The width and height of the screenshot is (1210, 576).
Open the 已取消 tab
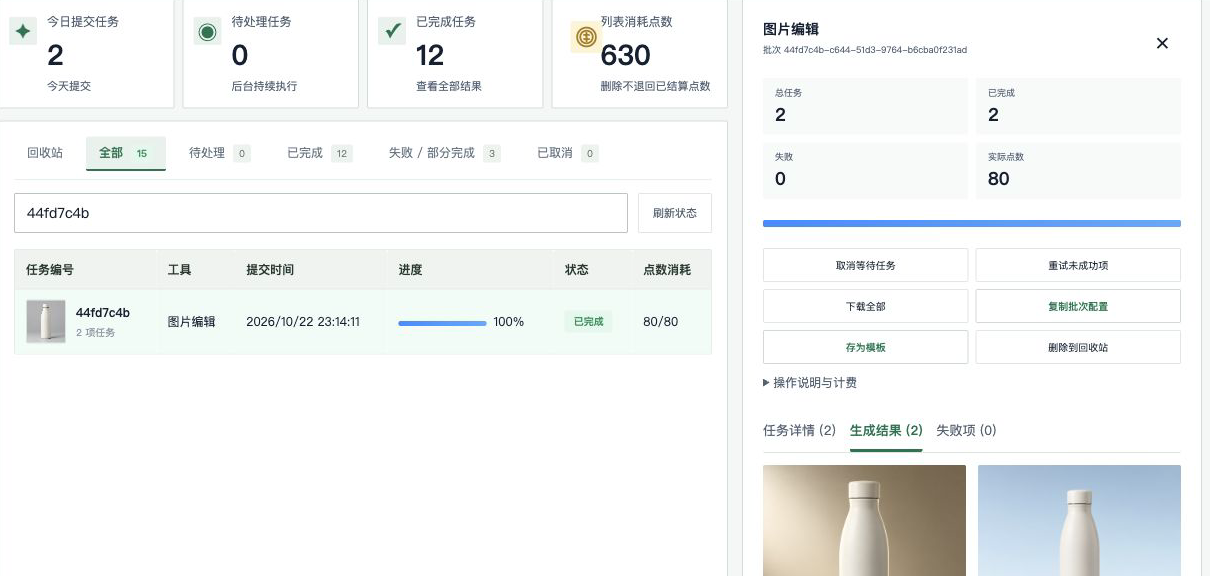[567, 153]
